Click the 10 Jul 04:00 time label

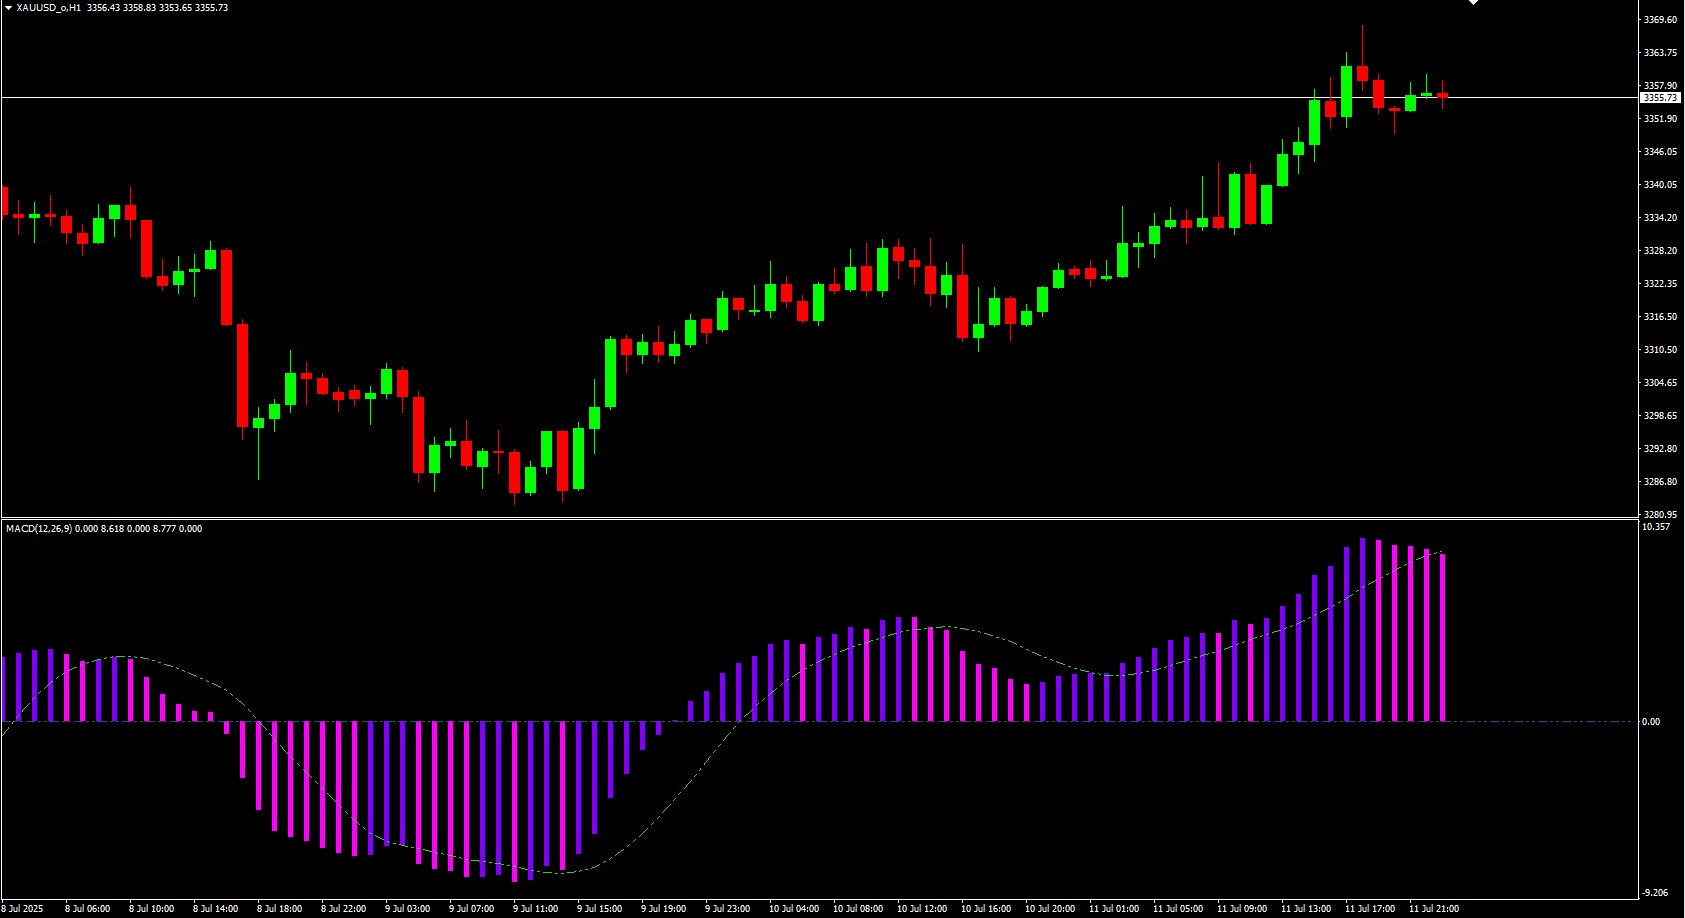coord(794,909)
